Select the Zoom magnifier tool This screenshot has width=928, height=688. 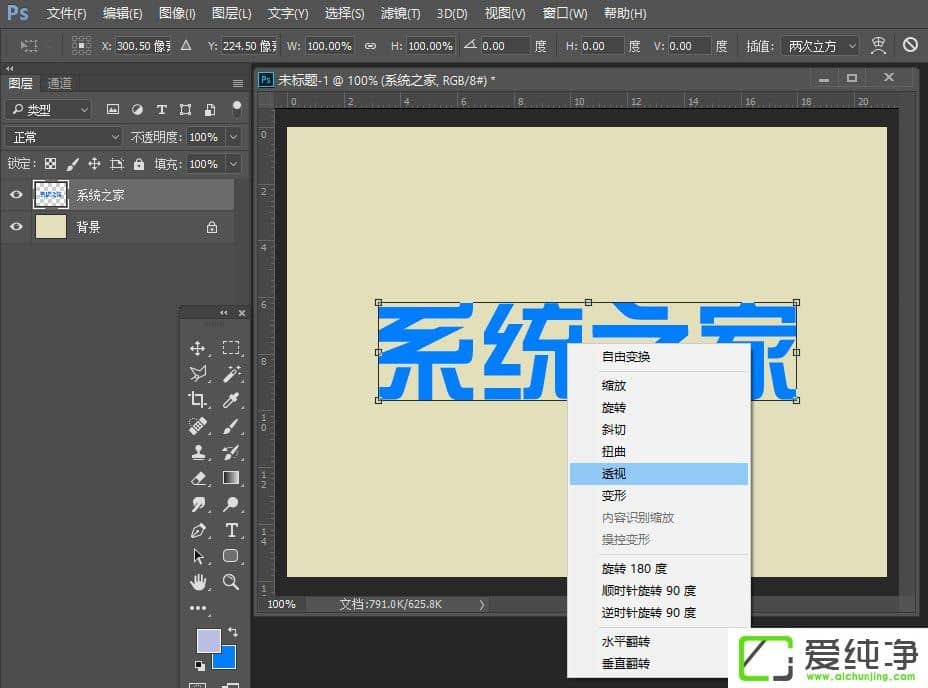pos(231,582)
